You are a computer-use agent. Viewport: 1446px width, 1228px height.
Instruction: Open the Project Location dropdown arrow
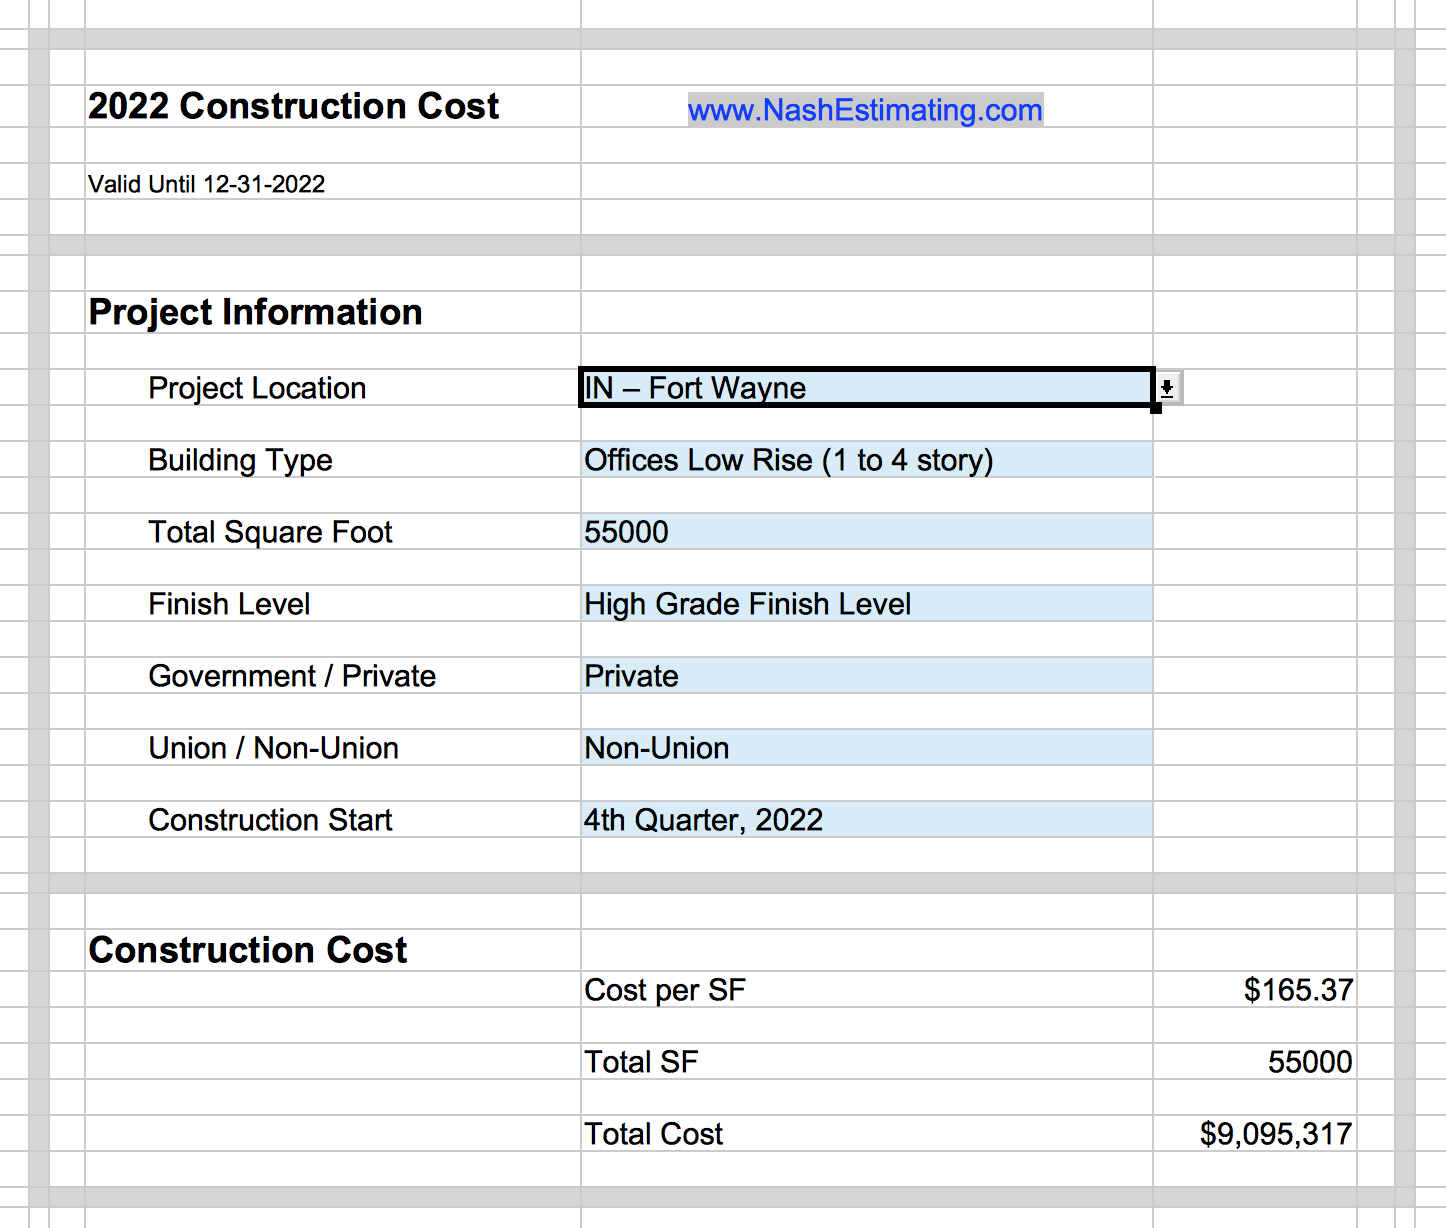pyautogui.click(x=1167, y=388)
